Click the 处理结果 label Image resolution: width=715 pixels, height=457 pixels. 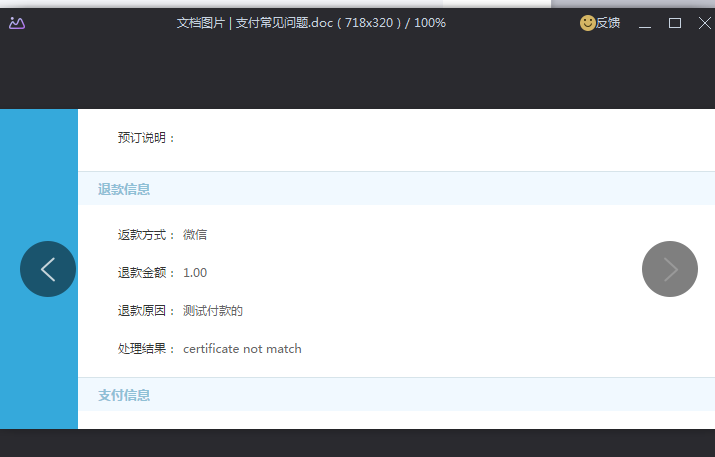click(146, 349)
